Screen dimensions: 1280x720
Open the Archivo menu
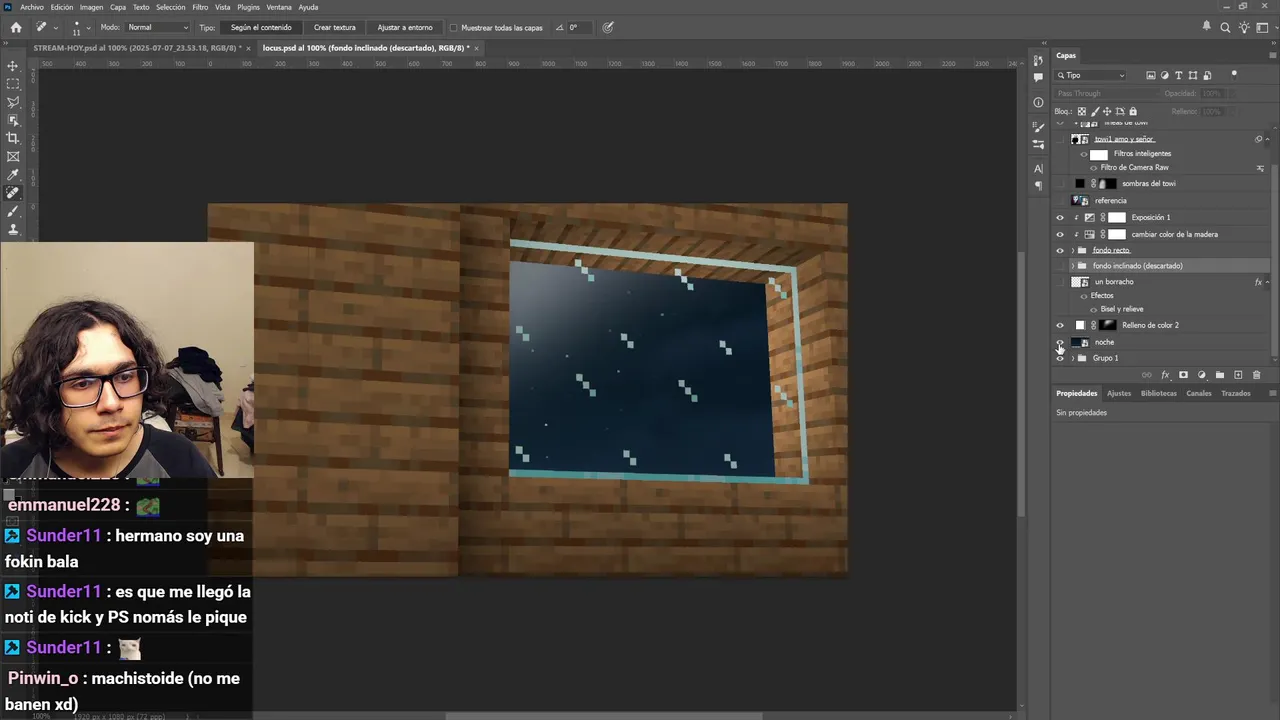point(31,7)
